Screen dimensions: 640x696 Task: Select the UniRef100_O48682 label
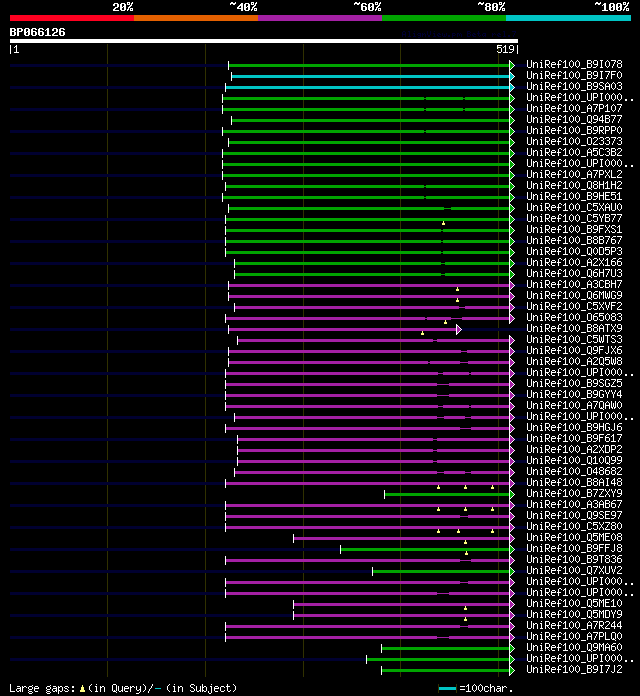[x=574, y=471]
